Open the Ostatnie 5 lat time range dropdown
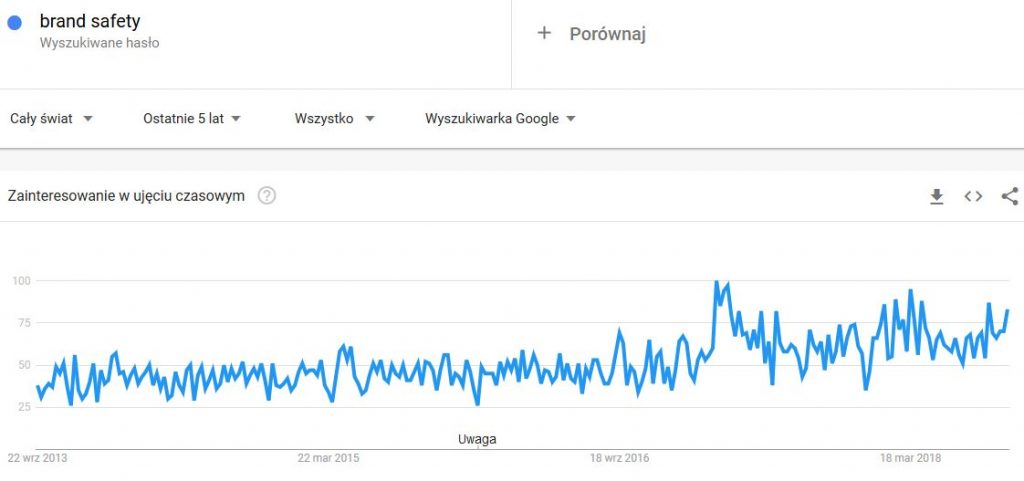1024x481 pixels. [192, 119]
